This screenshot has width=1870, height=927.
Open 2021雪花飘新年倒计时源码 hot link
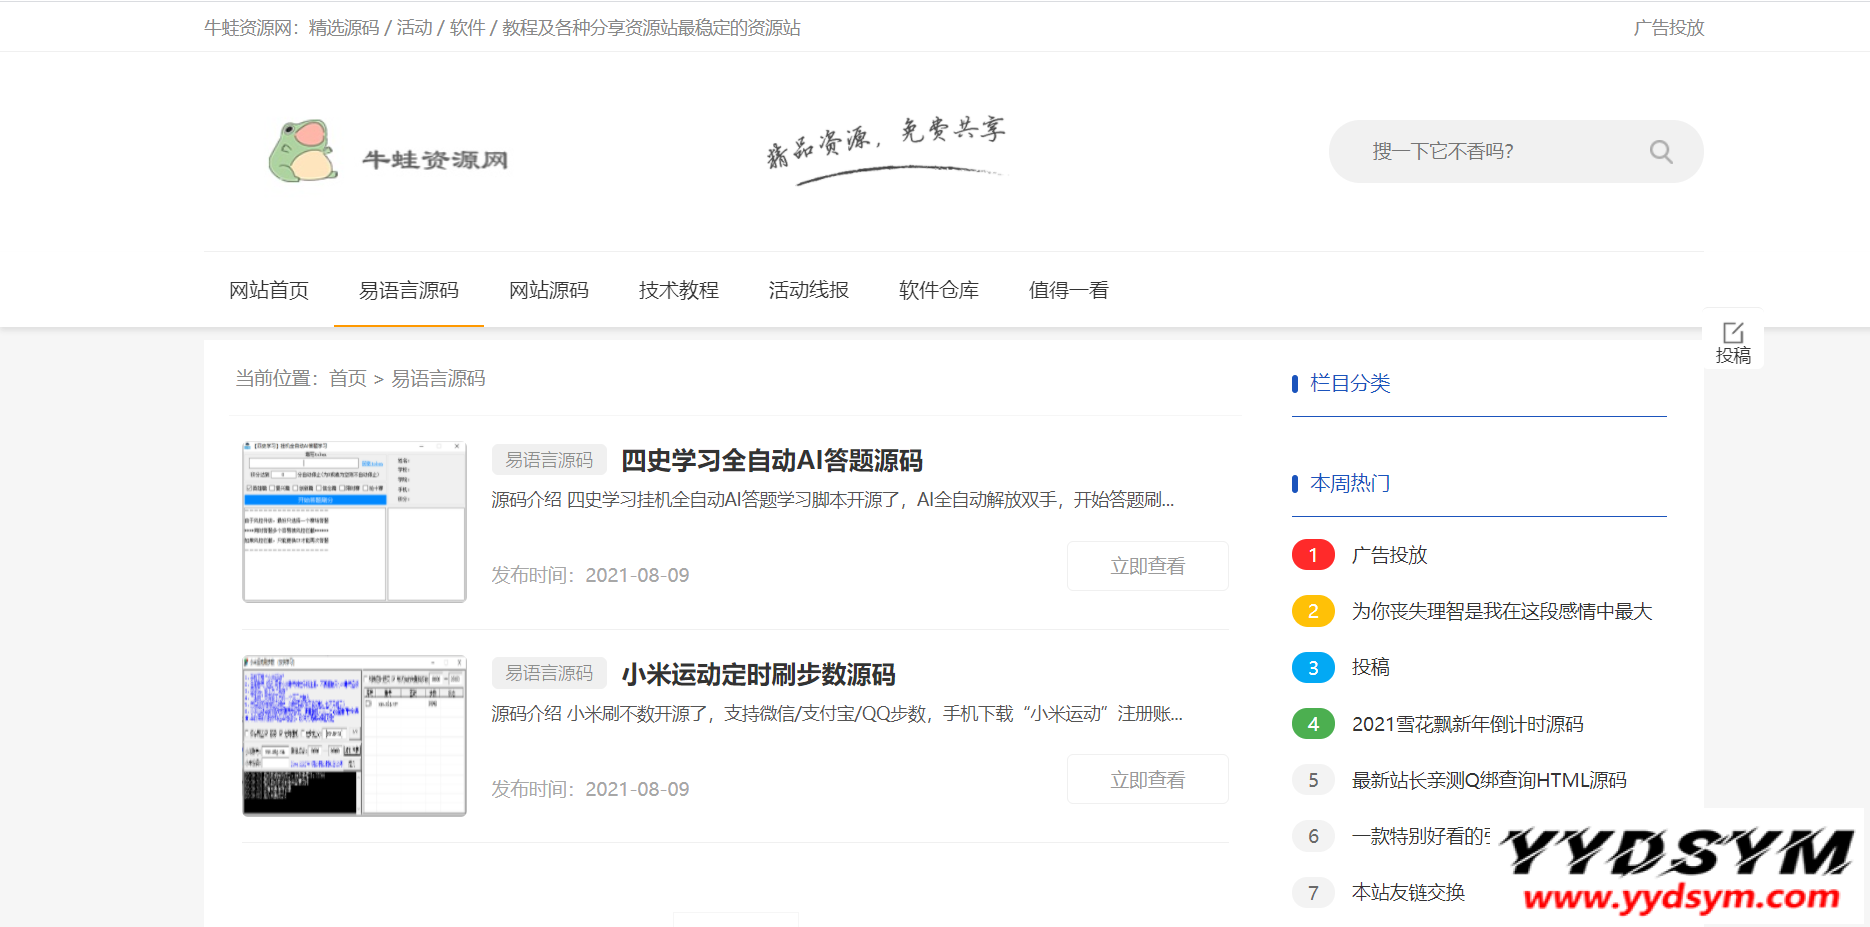[x=1467, y=724]
